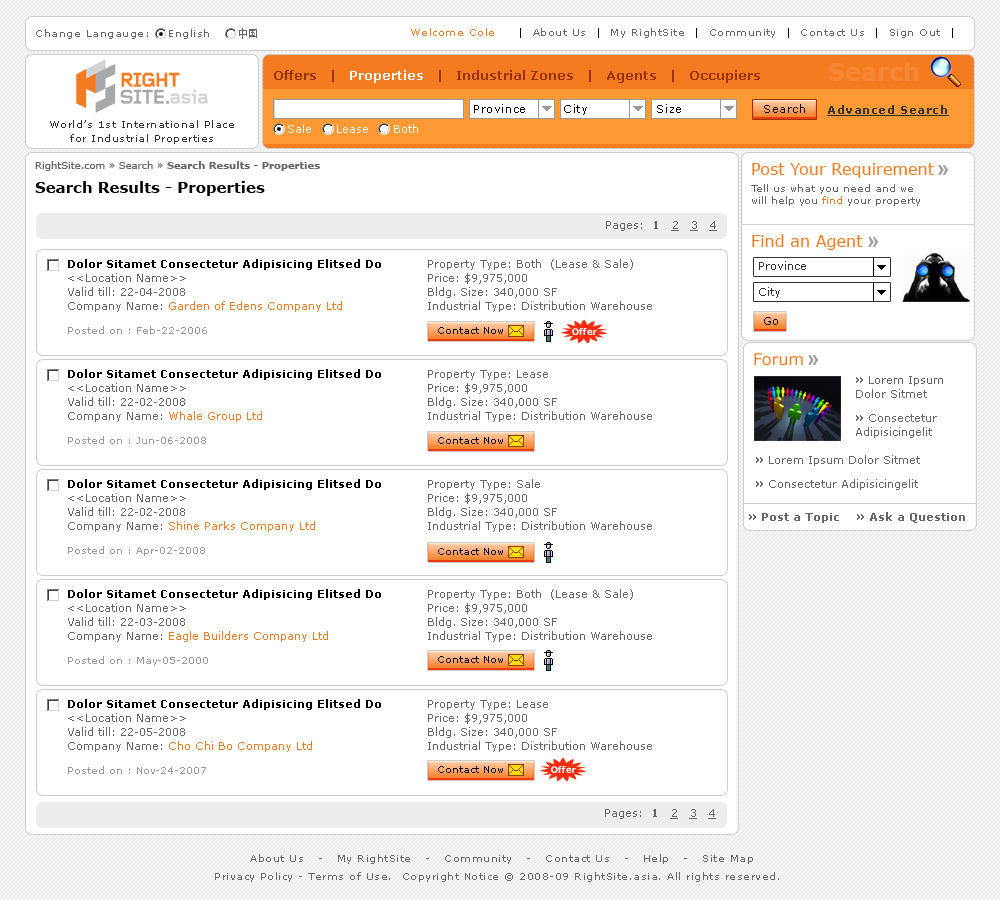Image resolution: width=1000 pixels, height=900 pixels.
Task: Select the Lease radio button
Action: (x=329, y=130)
